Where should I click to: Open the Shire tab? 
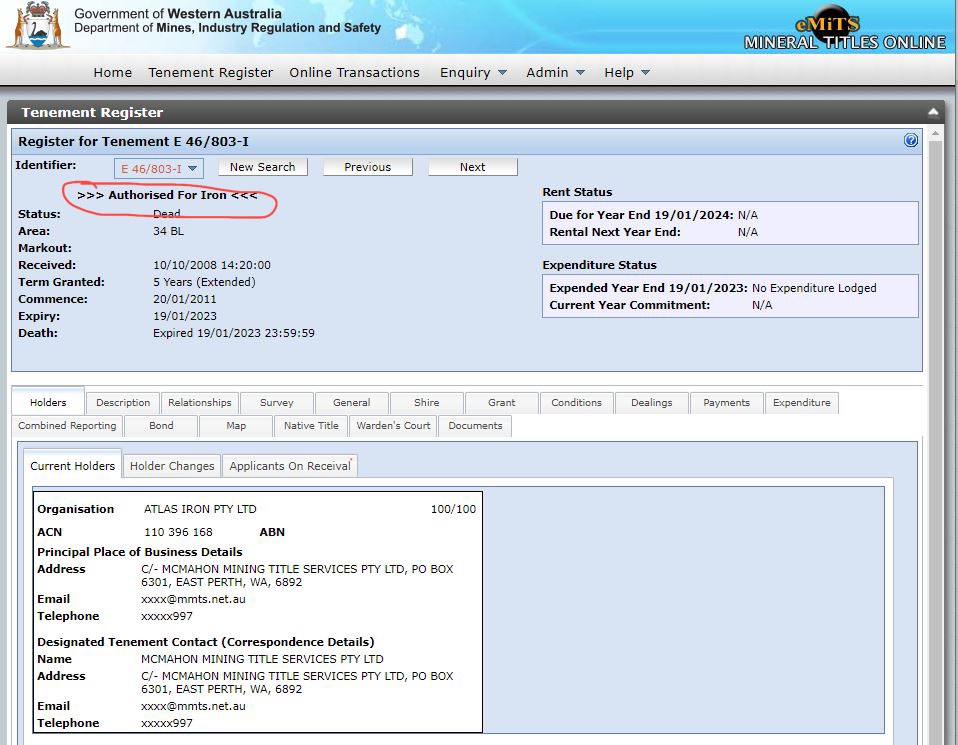point(426,403)
